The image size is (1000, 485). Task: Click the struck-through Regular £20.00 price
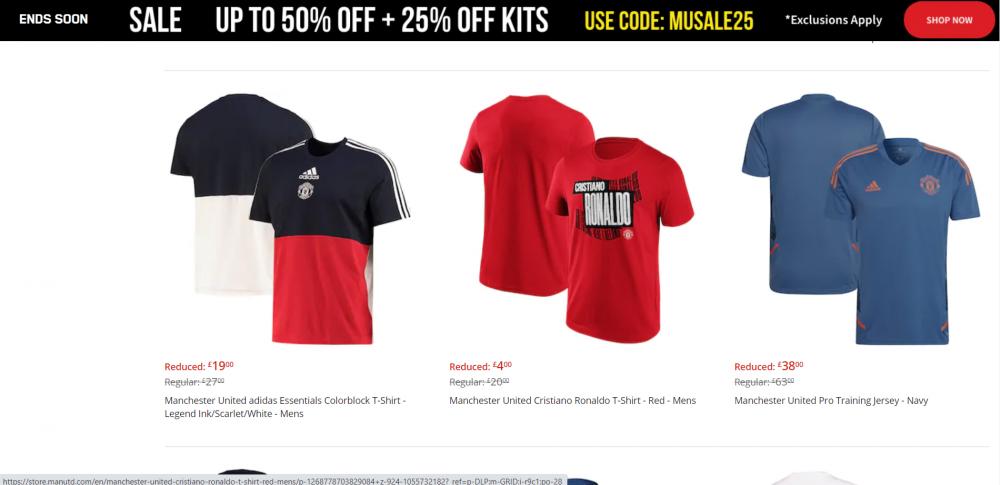[479, 382]
